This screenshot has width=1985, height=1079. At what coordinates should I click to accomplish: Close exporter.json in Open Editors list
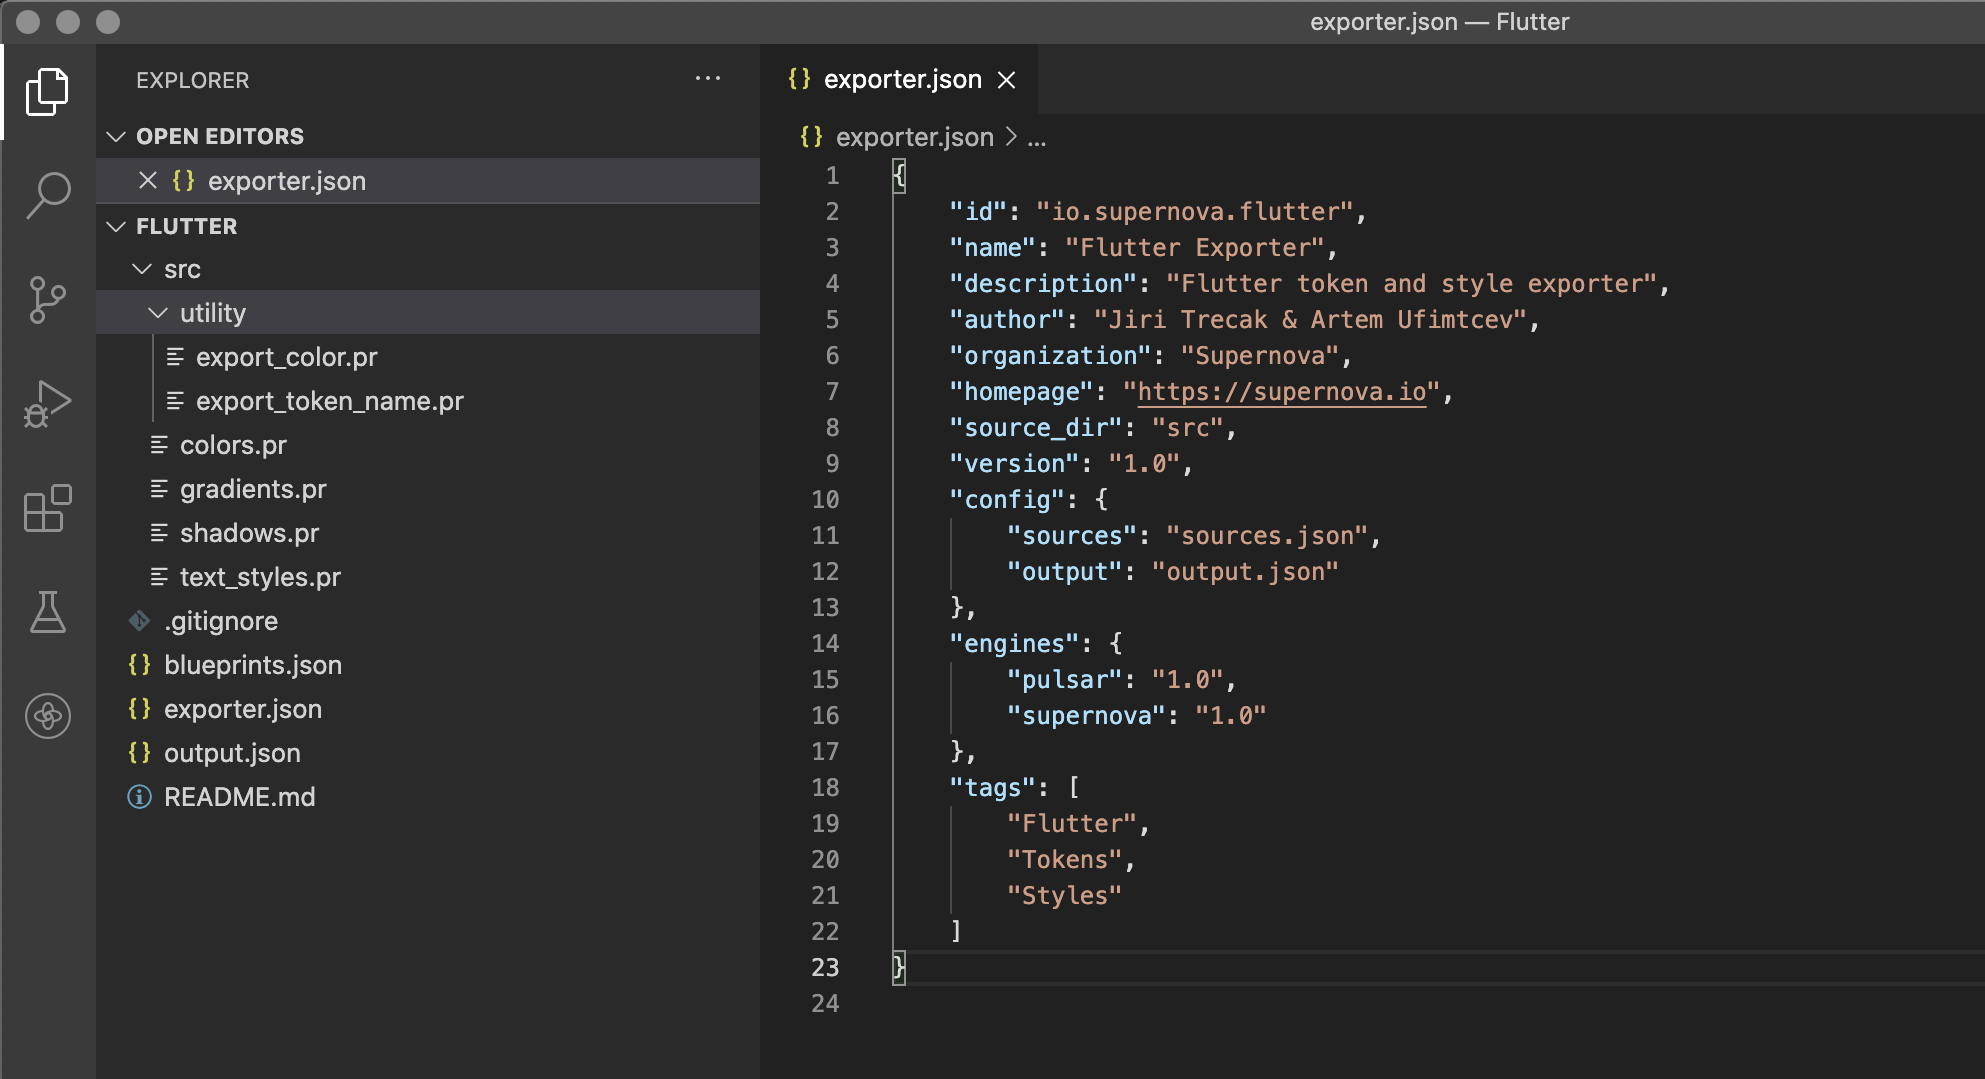[x=148, y=180]
